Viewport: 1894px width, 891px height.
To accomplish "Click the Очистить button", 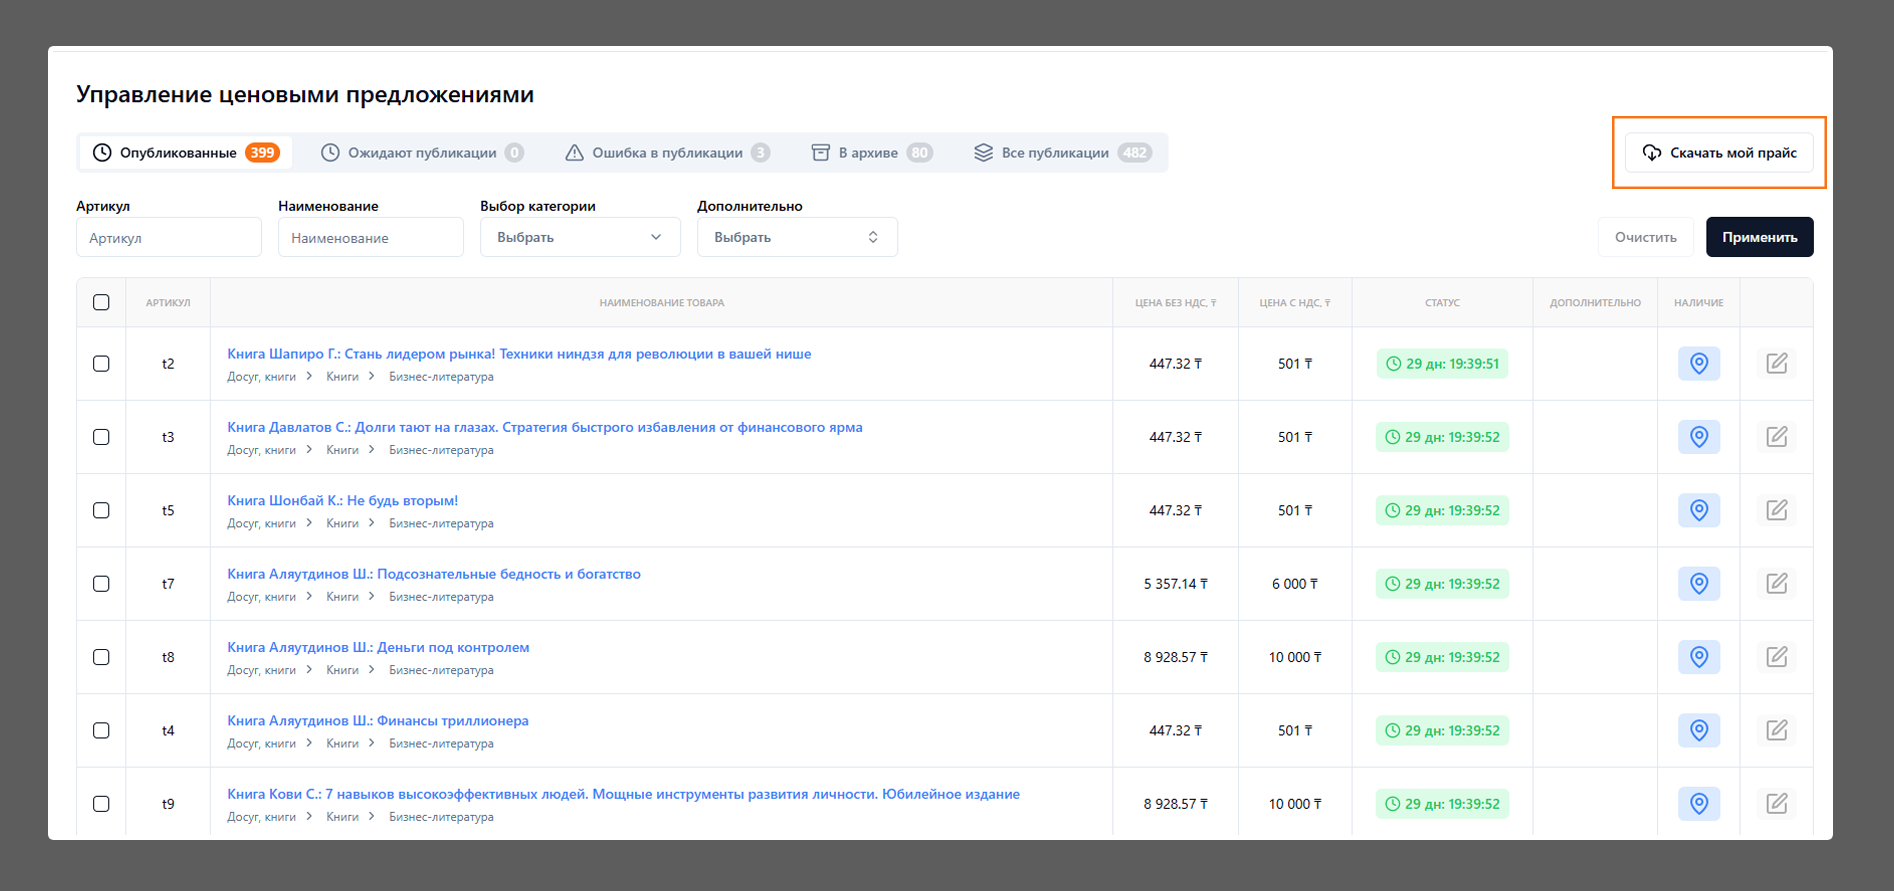I will point(1645,237).
